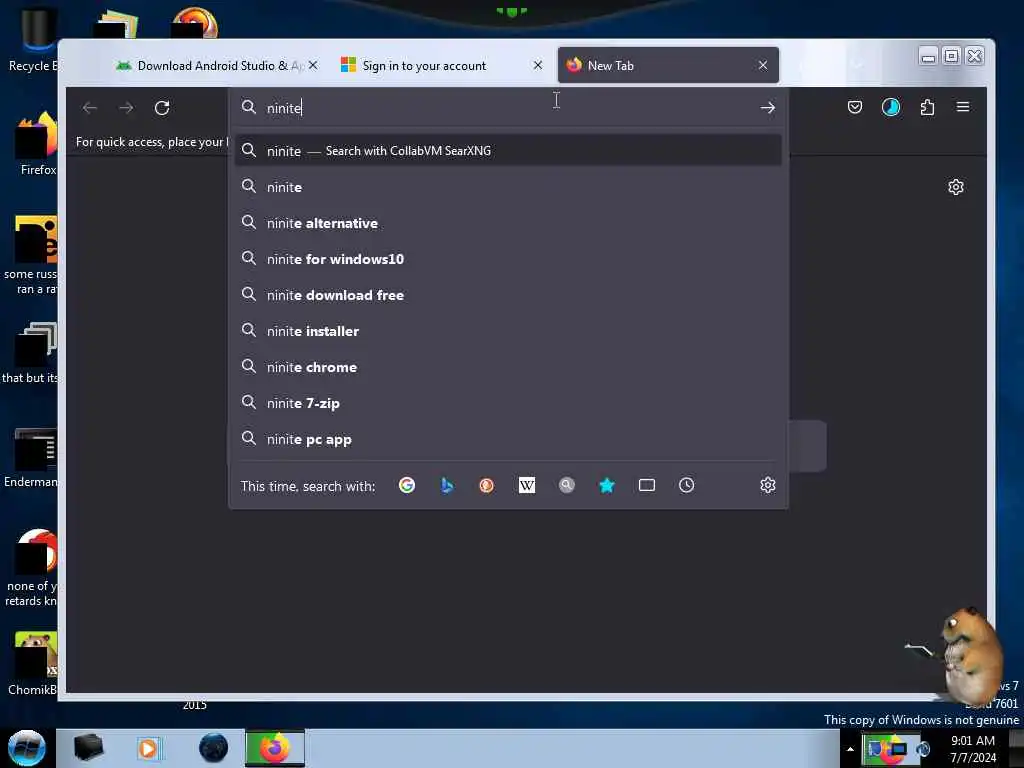Open dark globe taskbar icon
This screenshot has height=768, width=1024.
coord(214,748)
